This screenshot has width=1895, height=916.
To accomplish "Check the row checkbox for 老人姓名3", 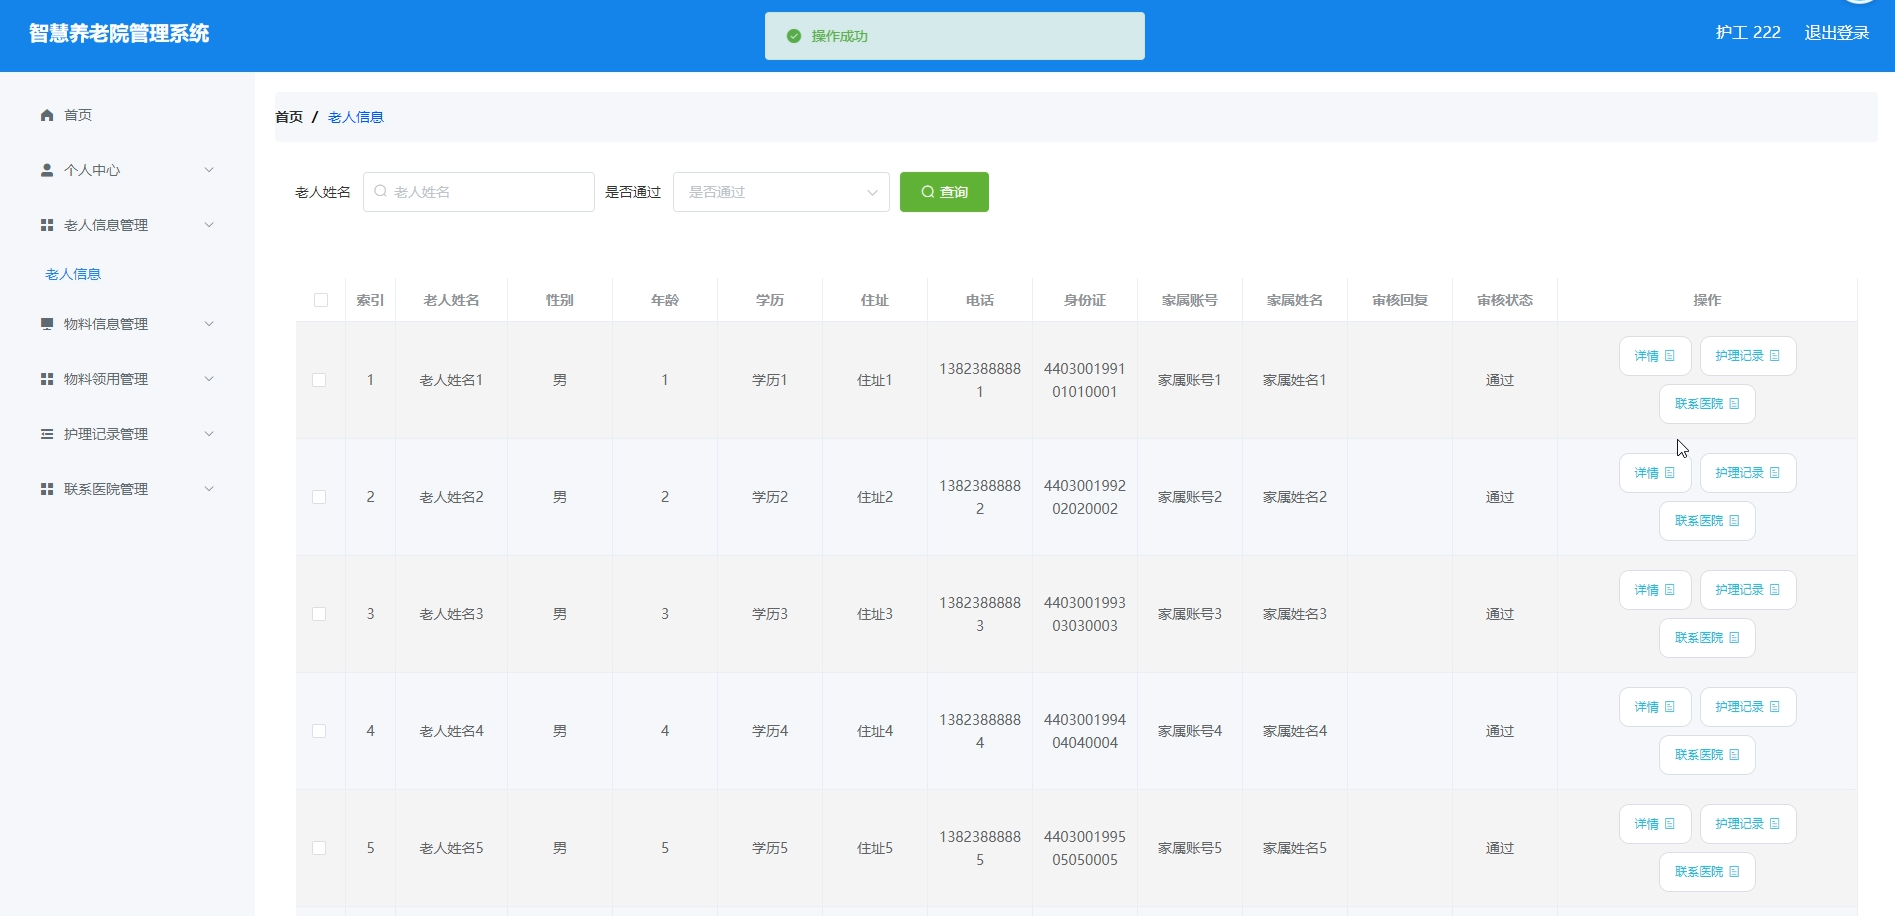I will [x=319, y=614].
